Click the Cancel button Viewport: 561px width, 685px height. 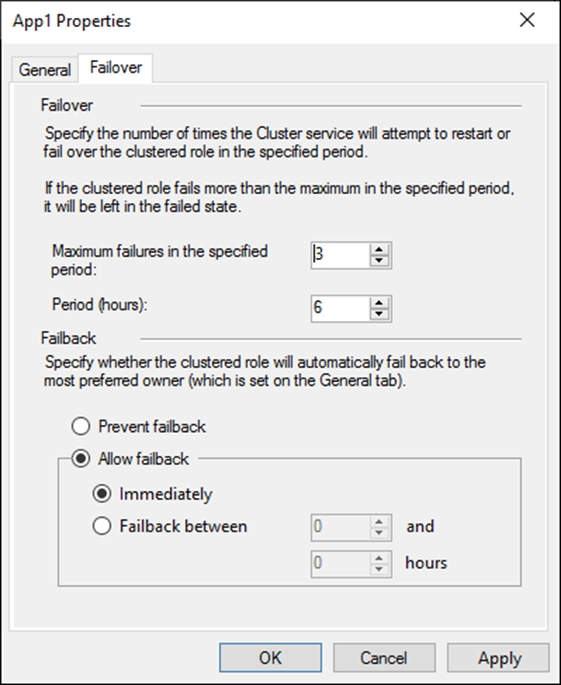[384, 657]
